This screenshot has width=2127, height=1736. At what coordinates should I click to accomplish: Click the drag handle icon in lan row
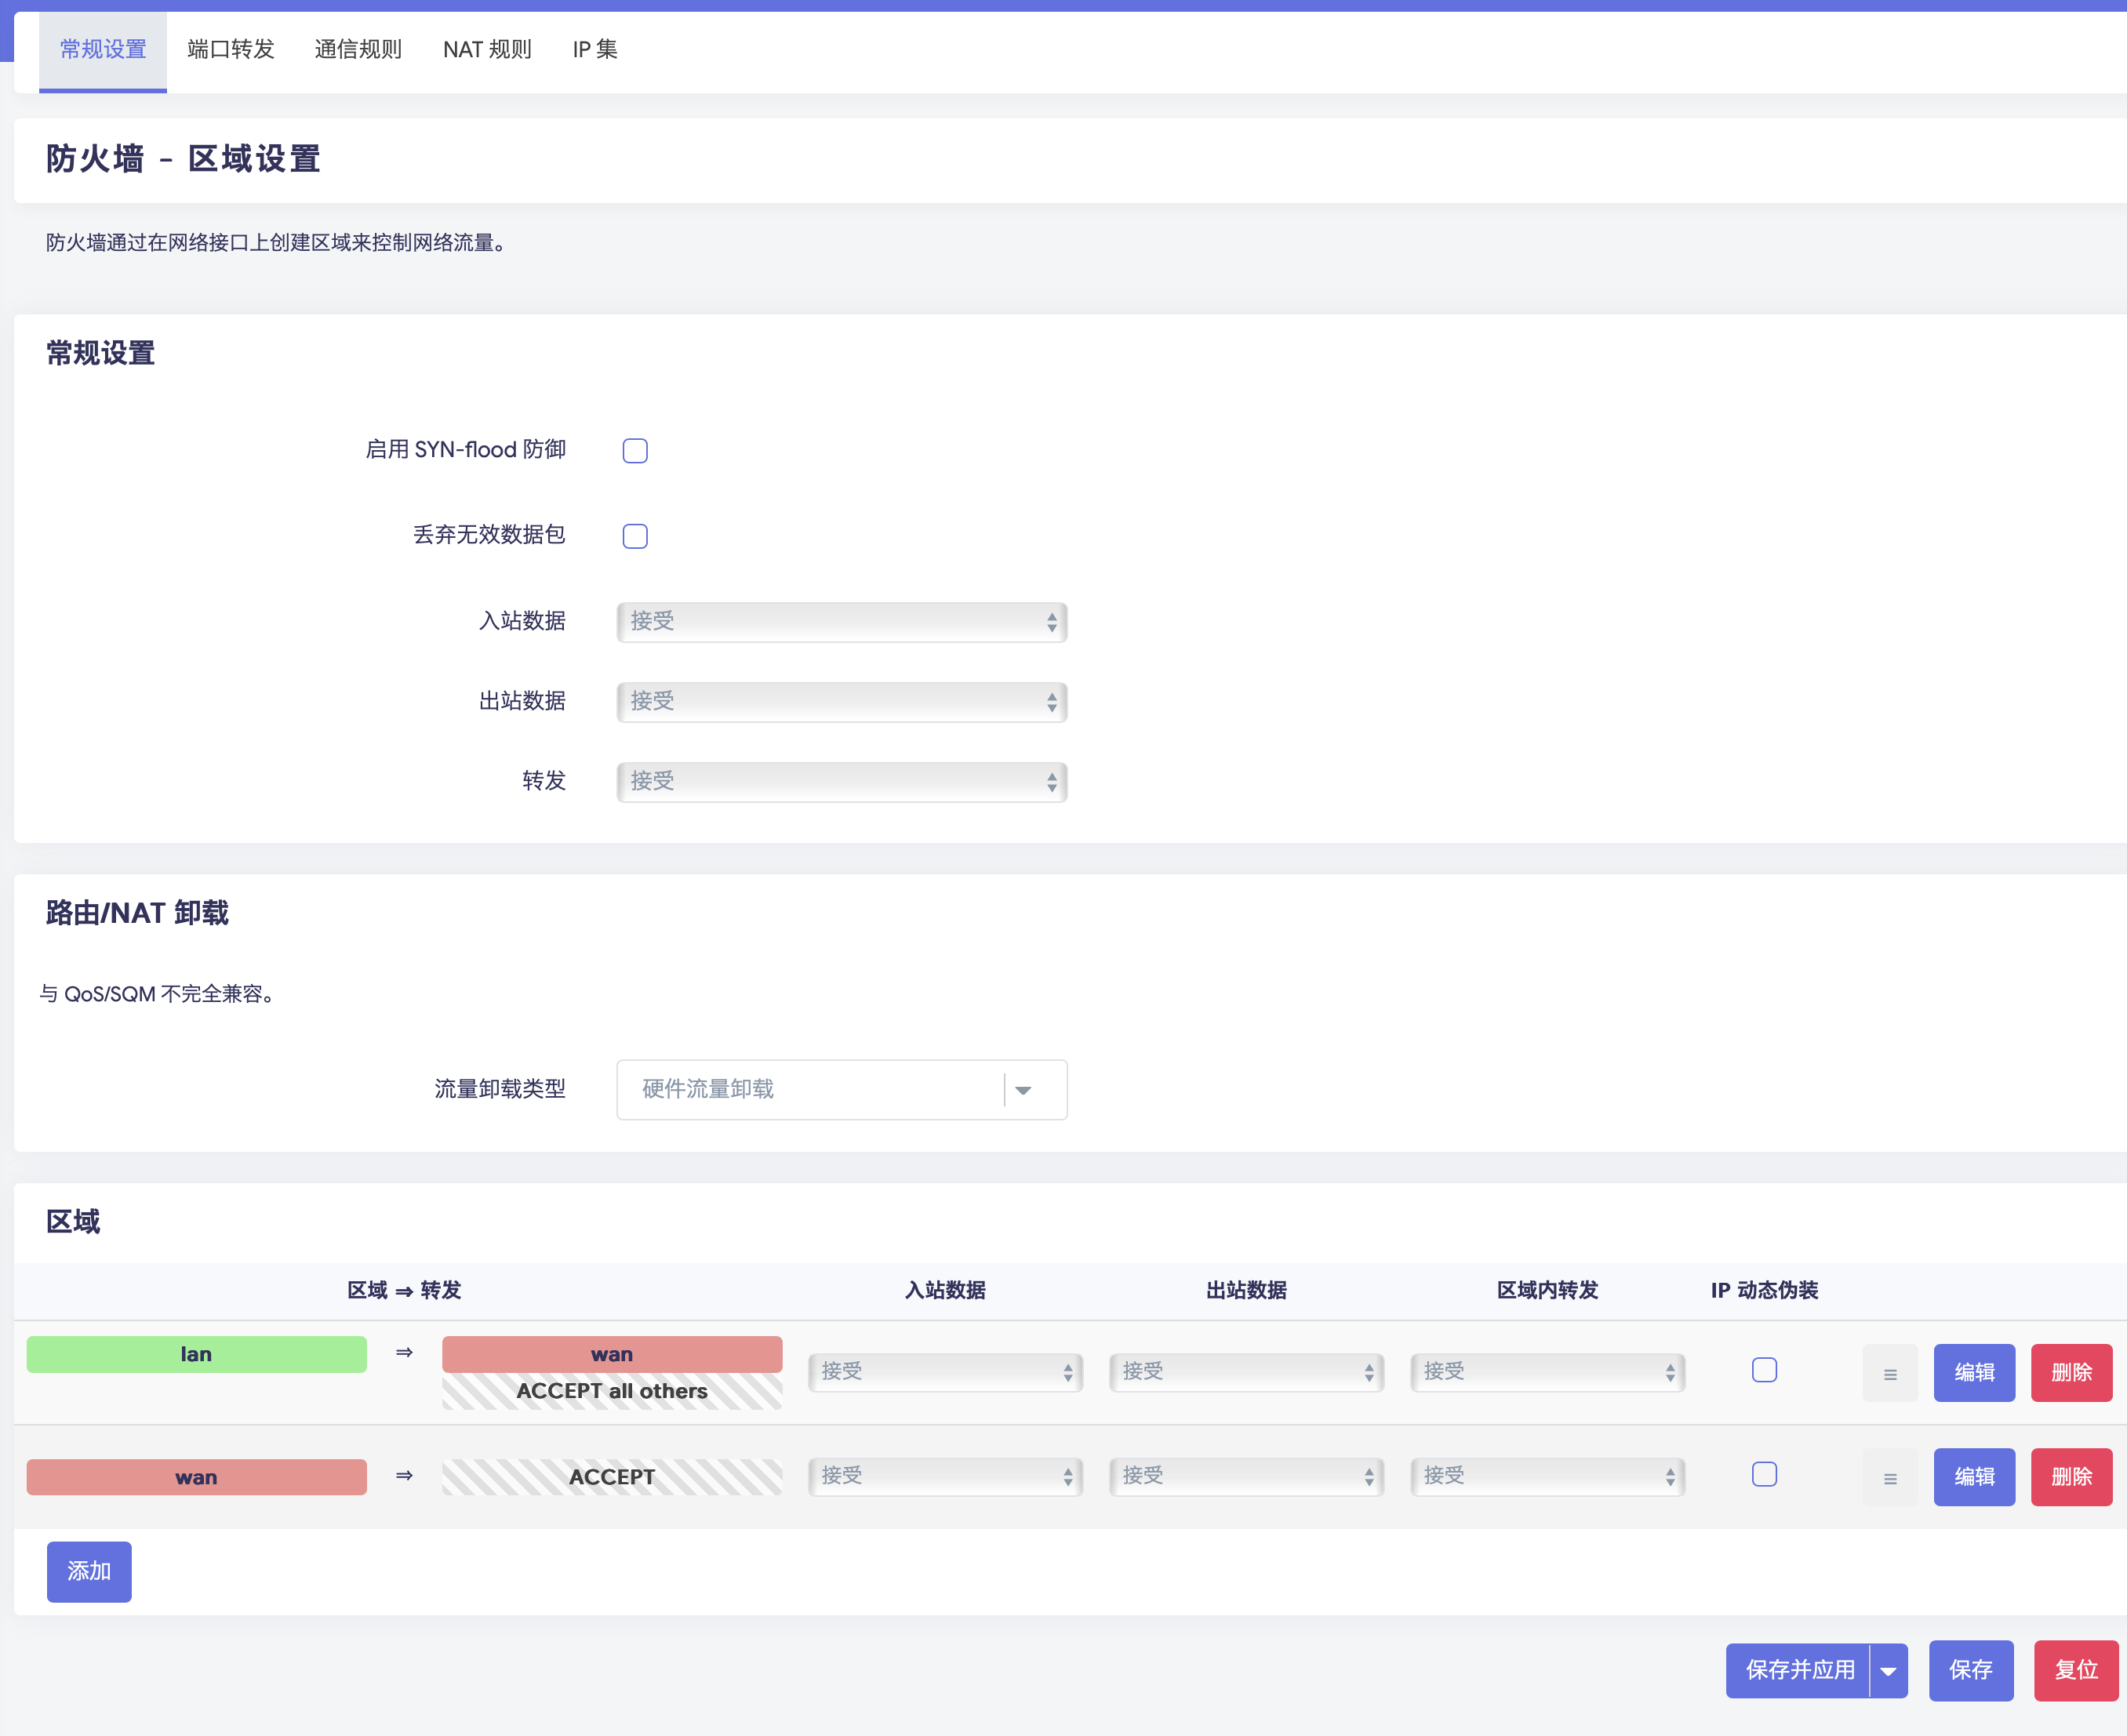coord(1889,1374)
